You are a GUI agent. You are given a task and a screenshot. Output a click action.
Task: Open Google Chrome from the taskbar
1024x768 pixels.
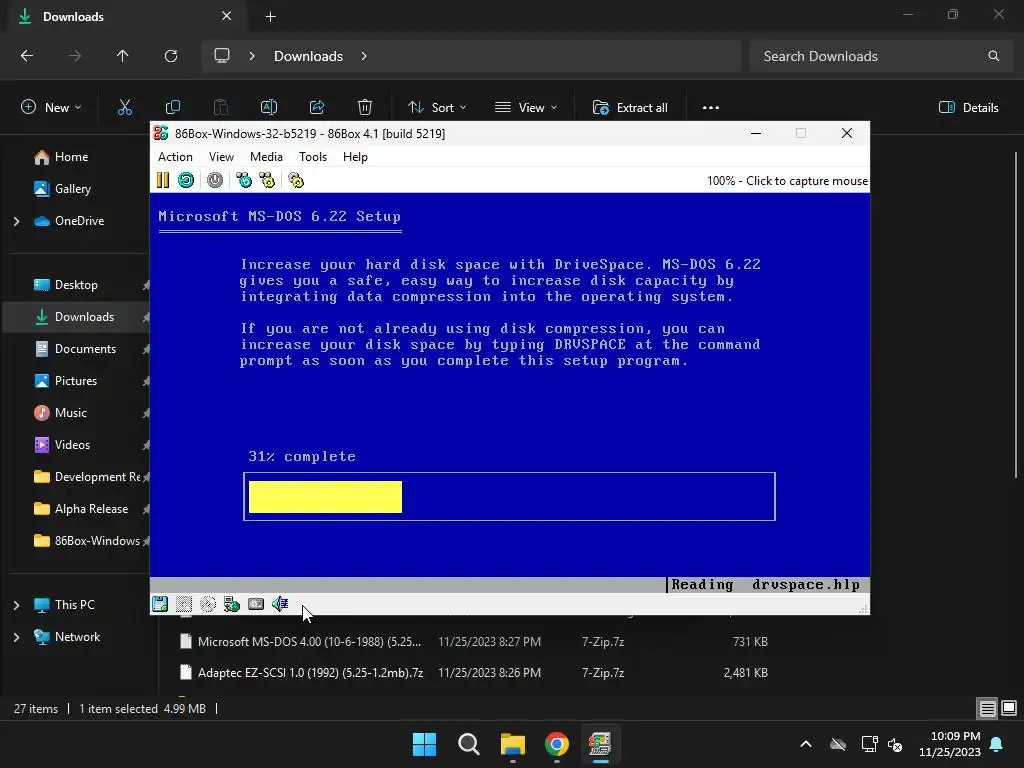click(556, 744)
